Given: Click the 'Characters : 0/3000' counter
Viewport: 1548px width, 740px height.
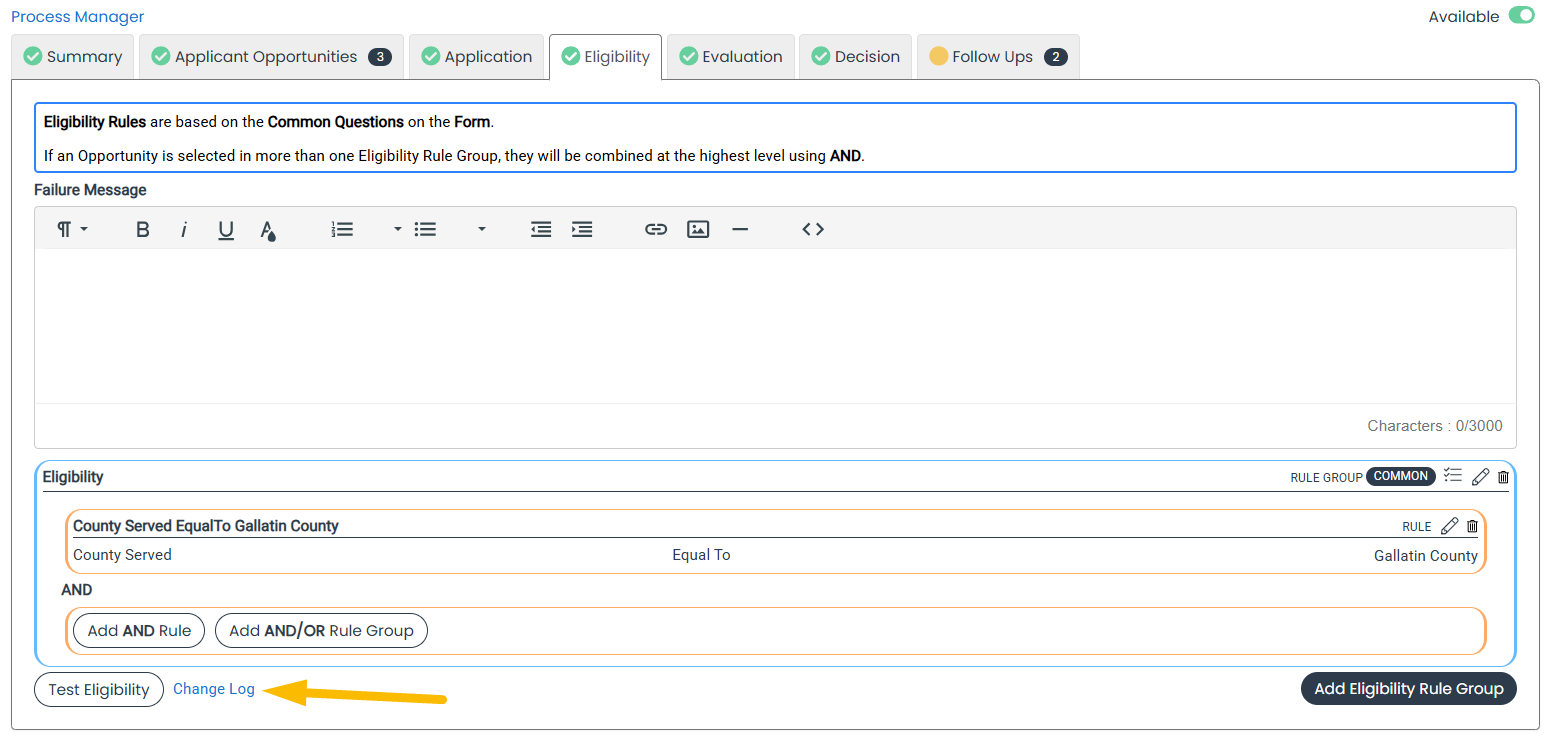Looking at the screenshot, I should (1435, 426).
